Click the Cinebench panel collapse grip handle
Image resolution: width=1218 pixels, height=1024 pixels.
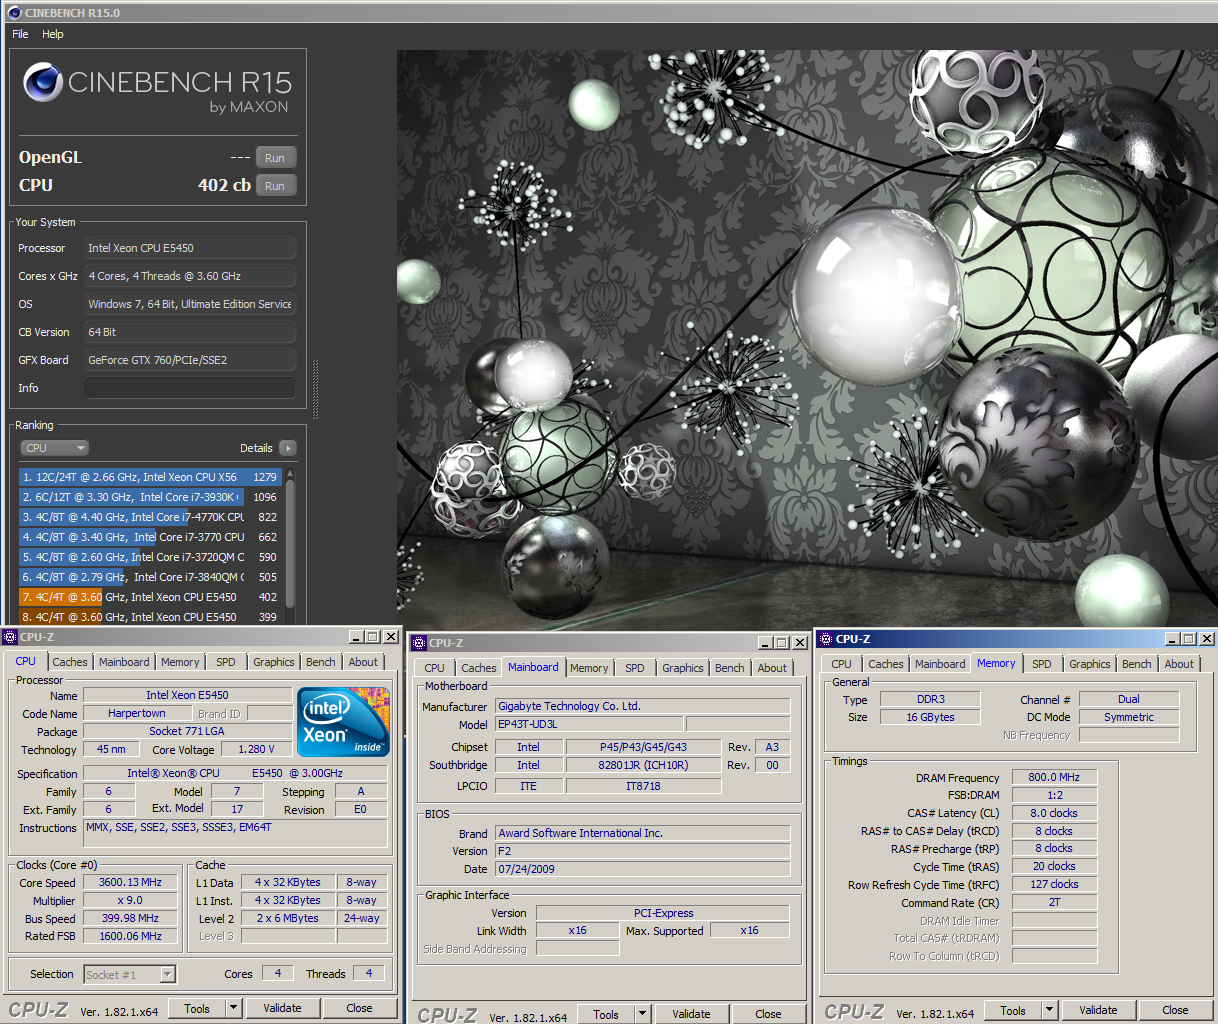point(316,390)
